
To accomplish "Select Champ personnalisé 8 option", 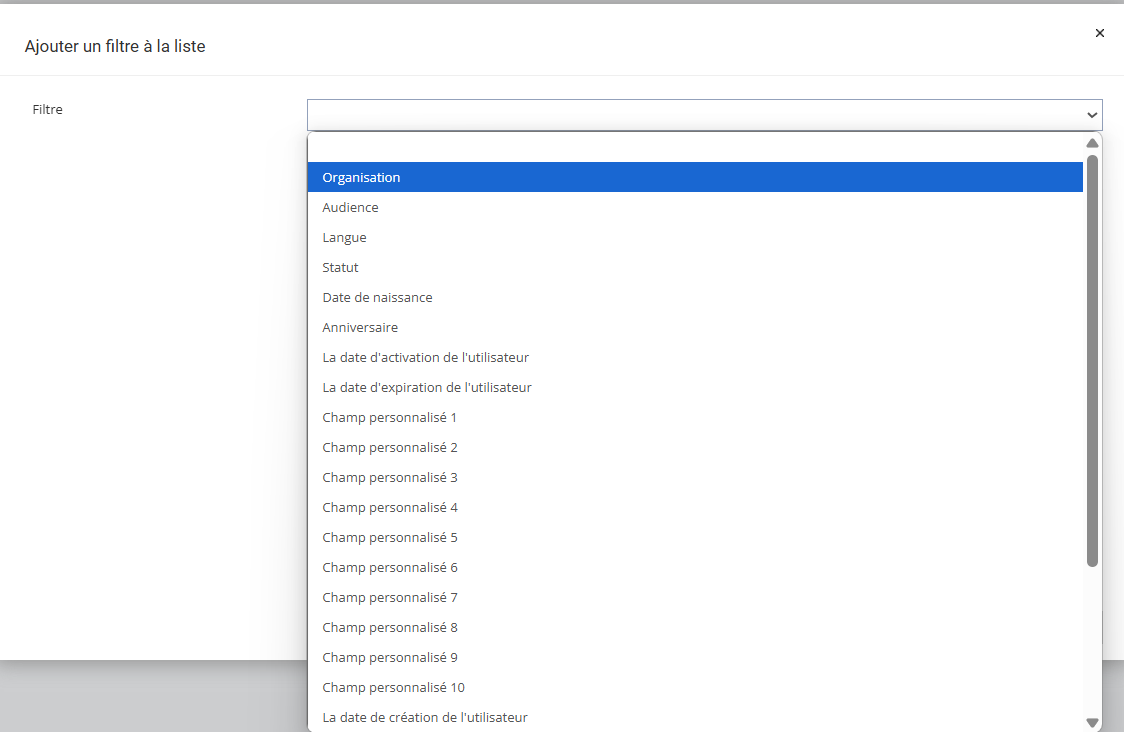I will 389,627.
